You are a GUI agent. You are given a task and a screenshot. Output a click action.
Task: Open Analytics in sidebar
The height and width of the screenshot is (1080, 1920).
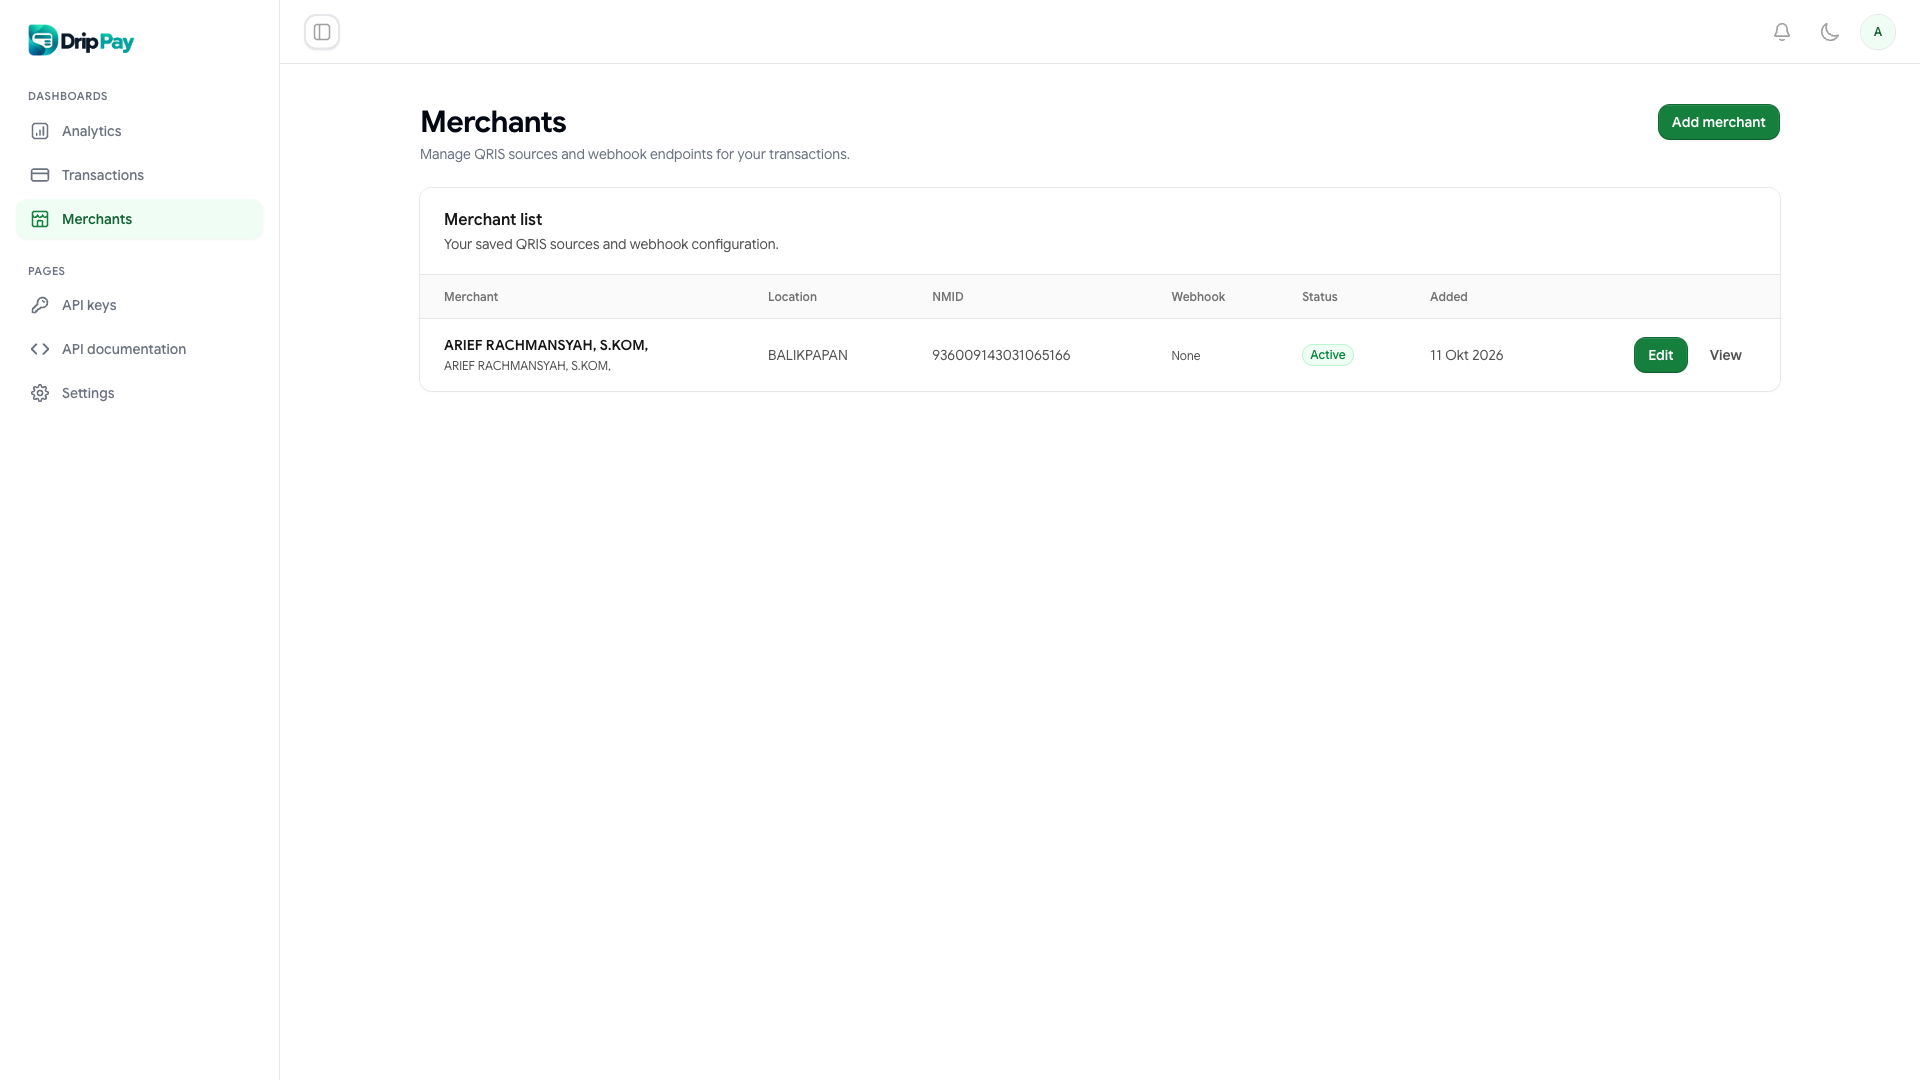pos(139,131)
